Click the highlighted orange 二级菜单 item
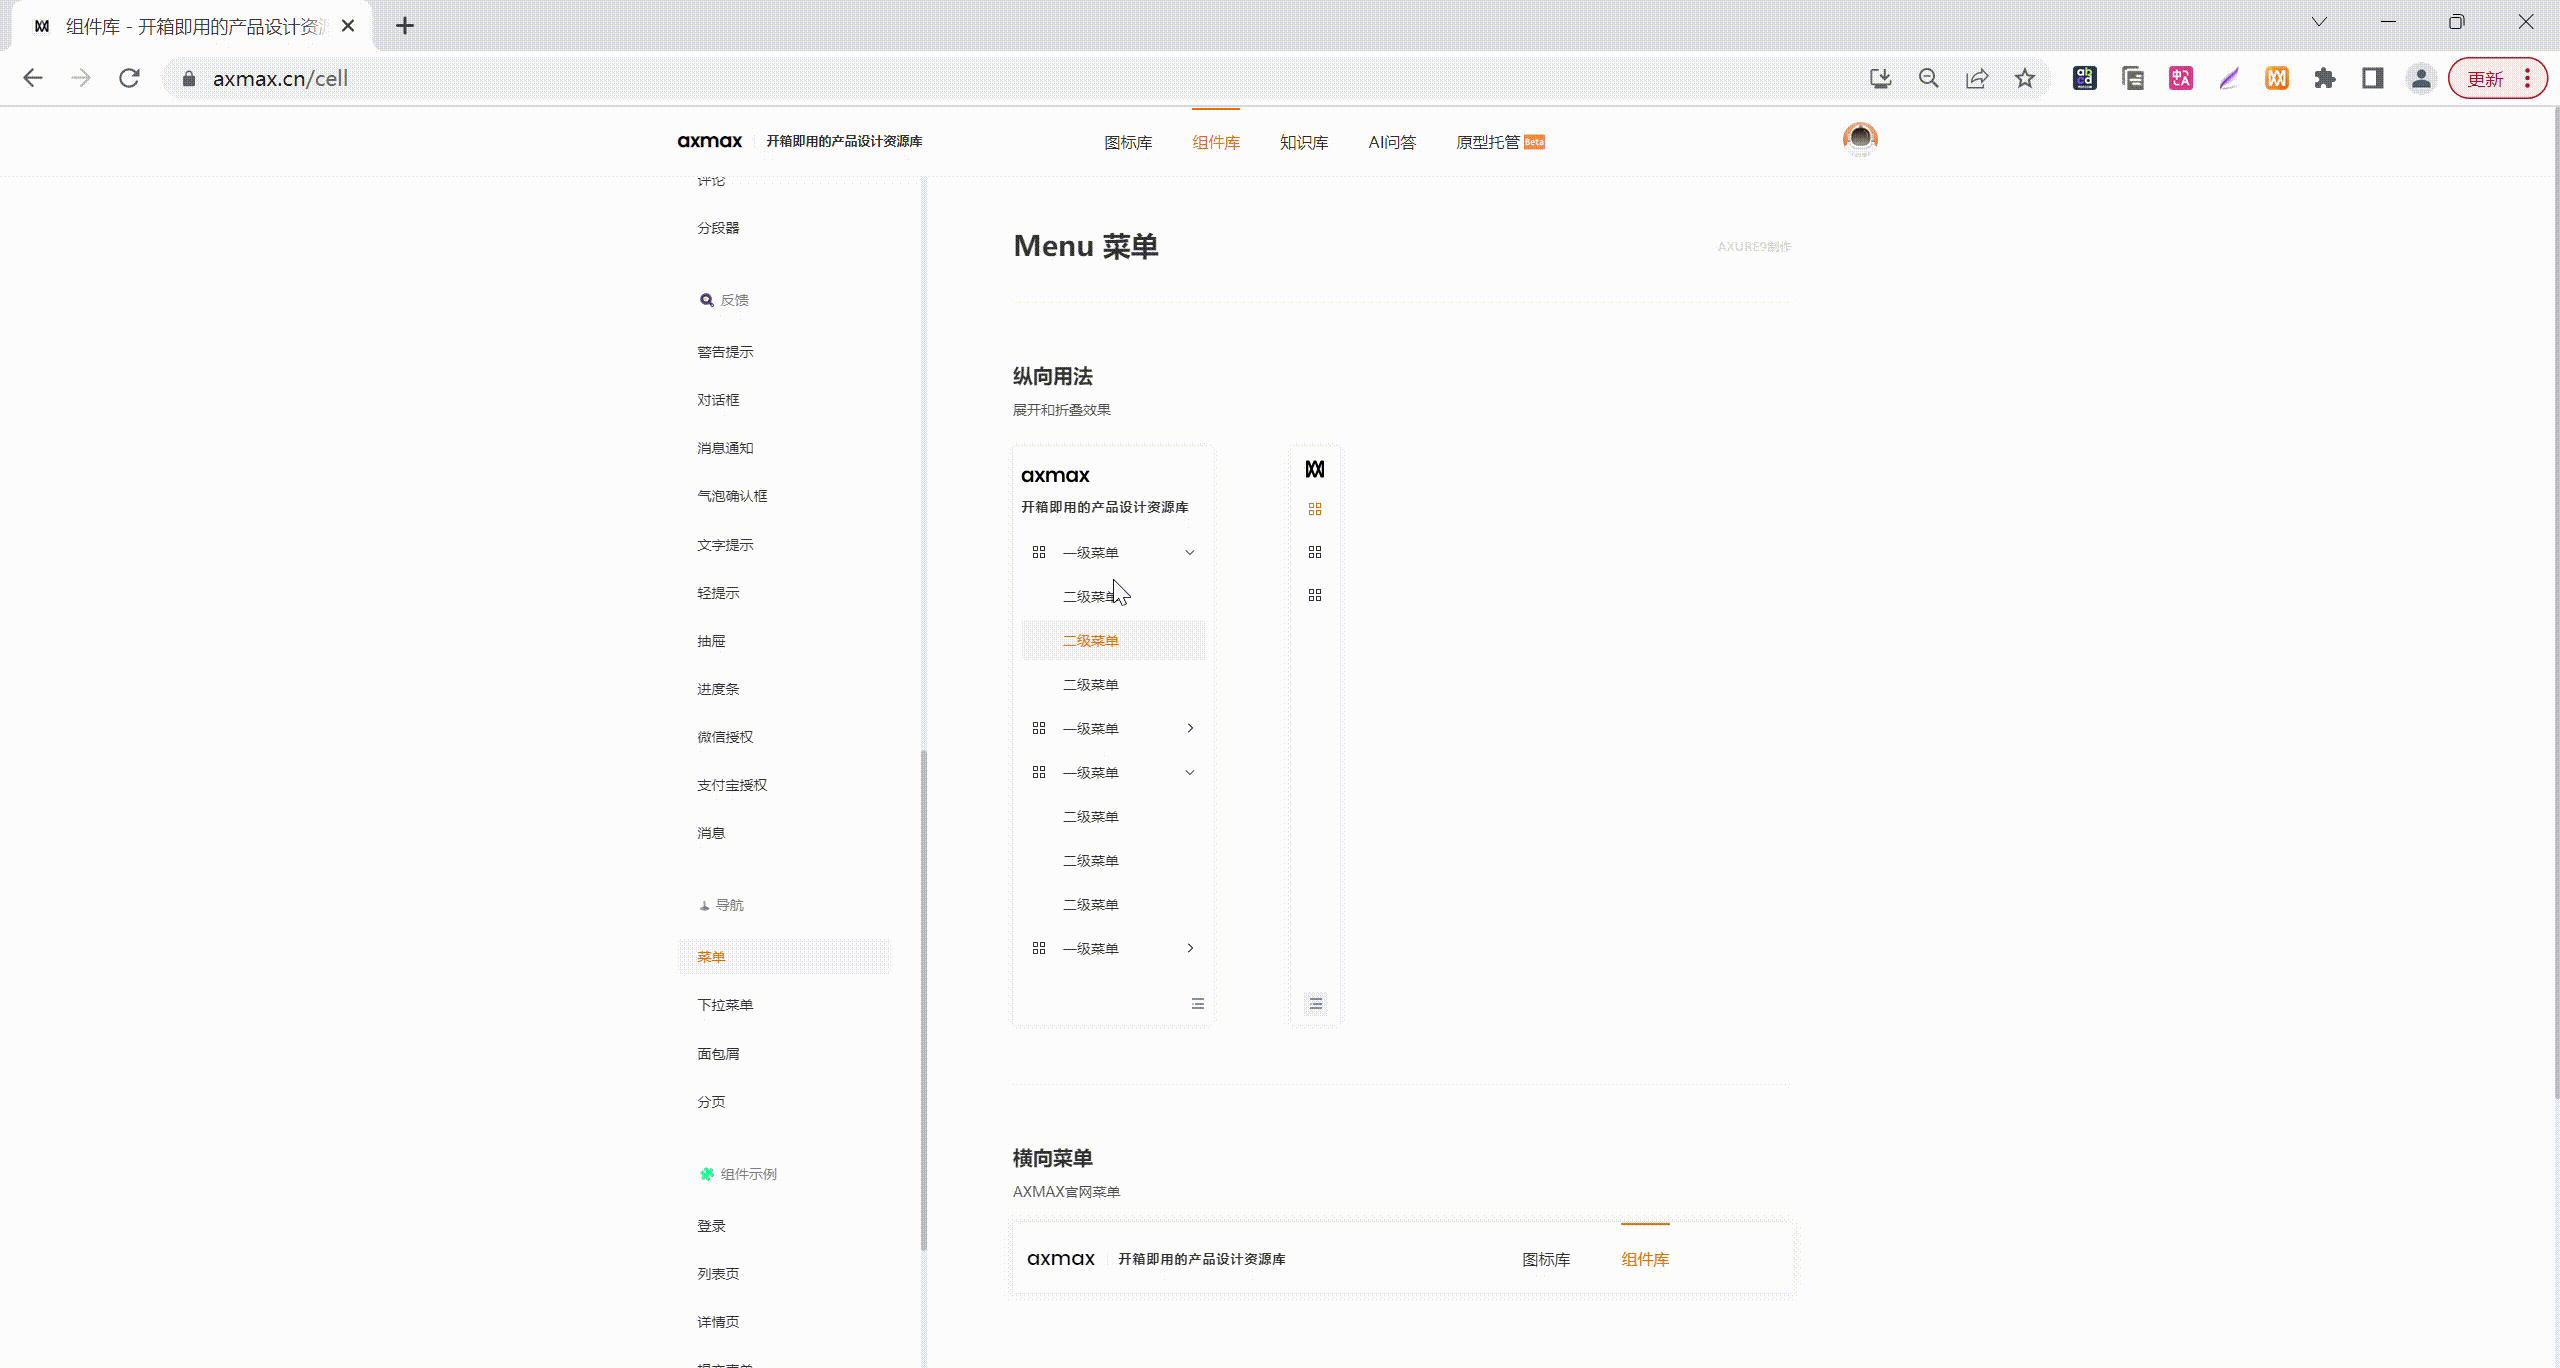 (1091, 641)
